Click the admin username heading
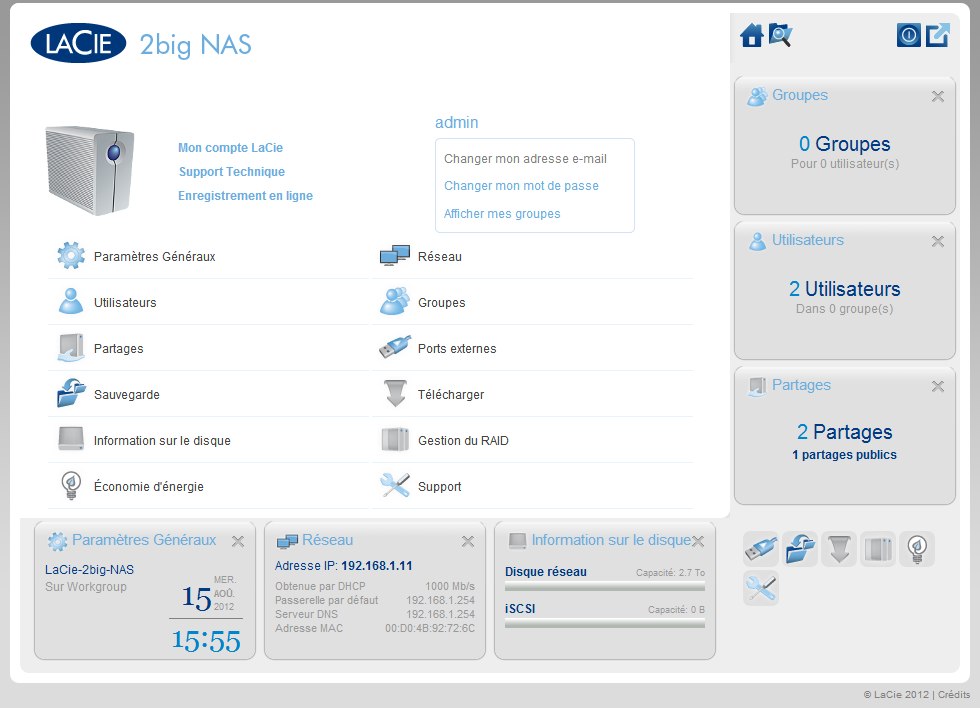Image resolution: width=980 pixels, height=708 pixels. click(x=456, y=122)
